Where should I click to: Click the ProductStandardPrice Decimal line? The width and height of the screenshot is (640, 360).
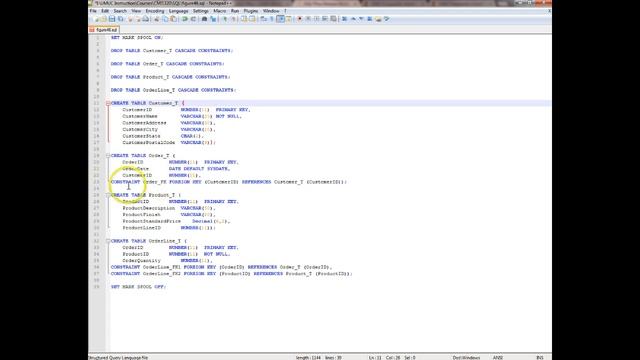(176, 221)
